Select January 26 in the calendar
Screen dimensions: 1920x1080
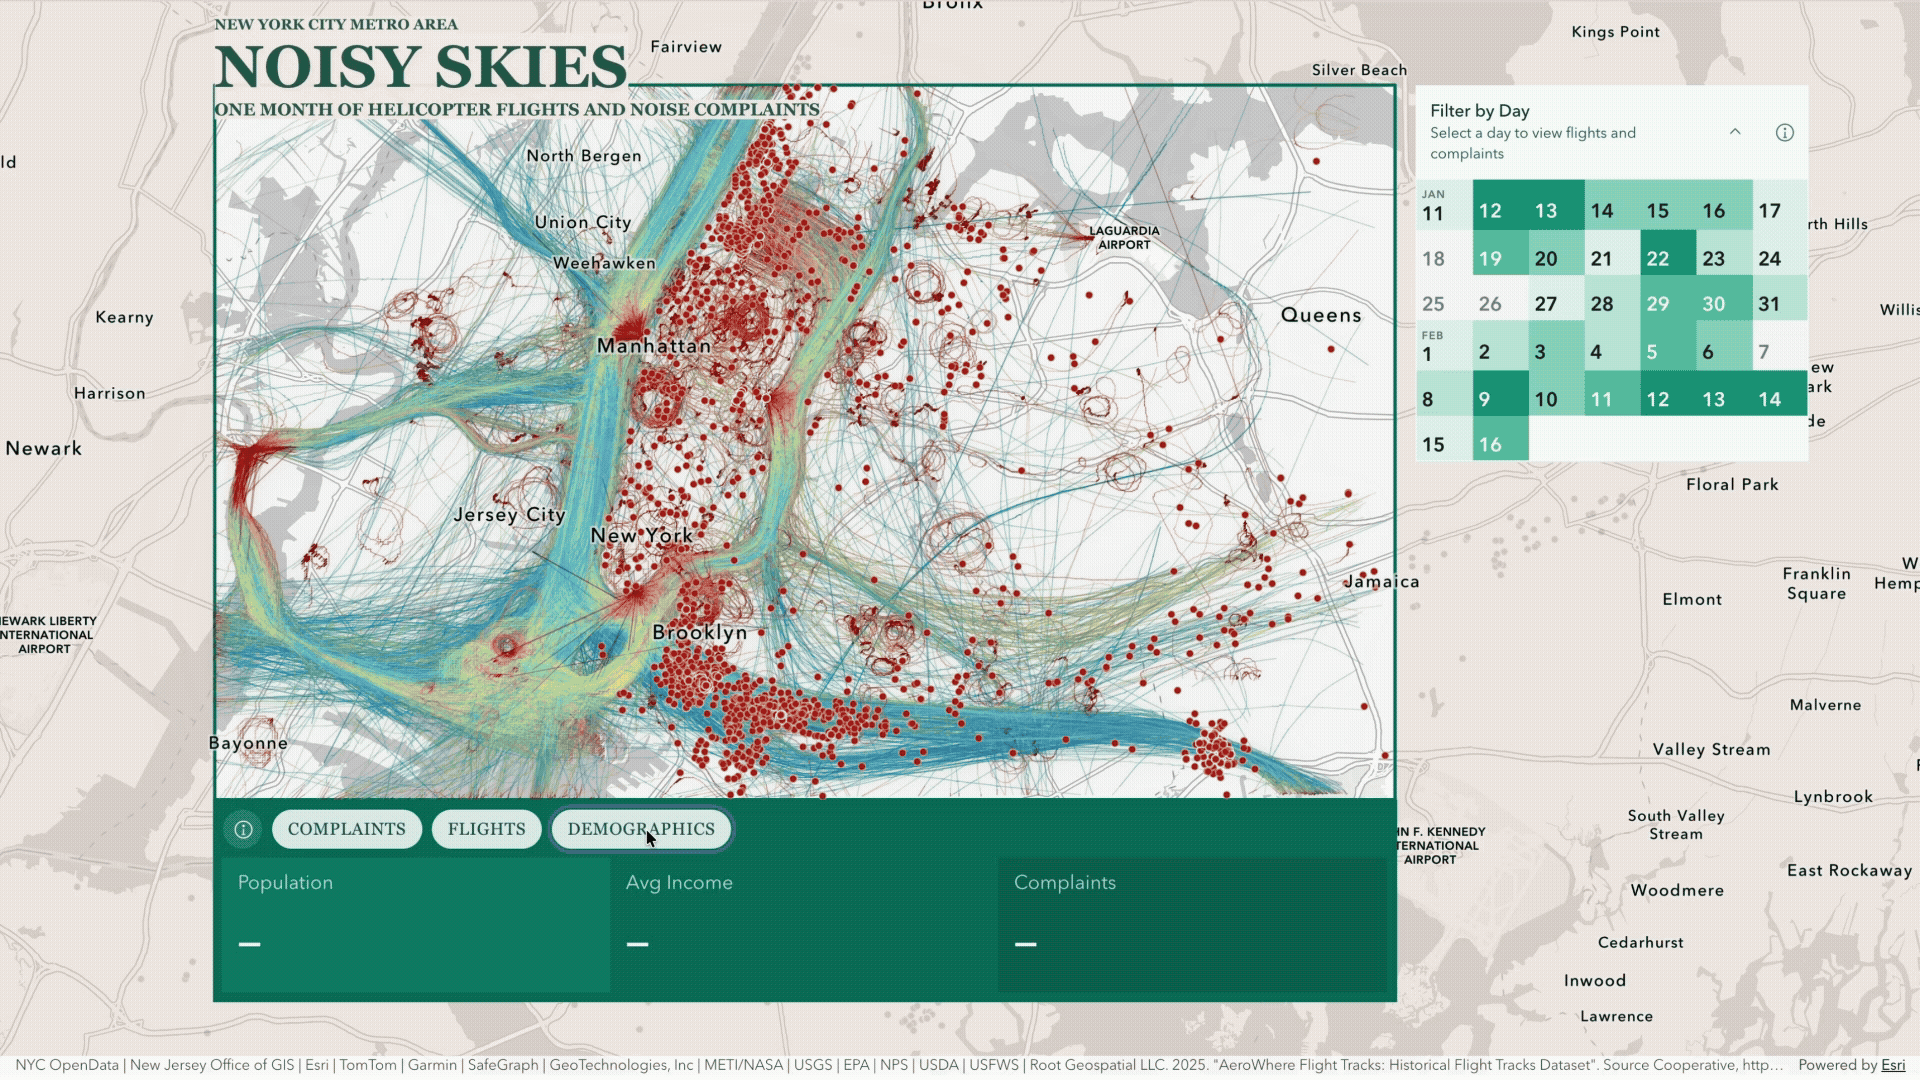1500,298
